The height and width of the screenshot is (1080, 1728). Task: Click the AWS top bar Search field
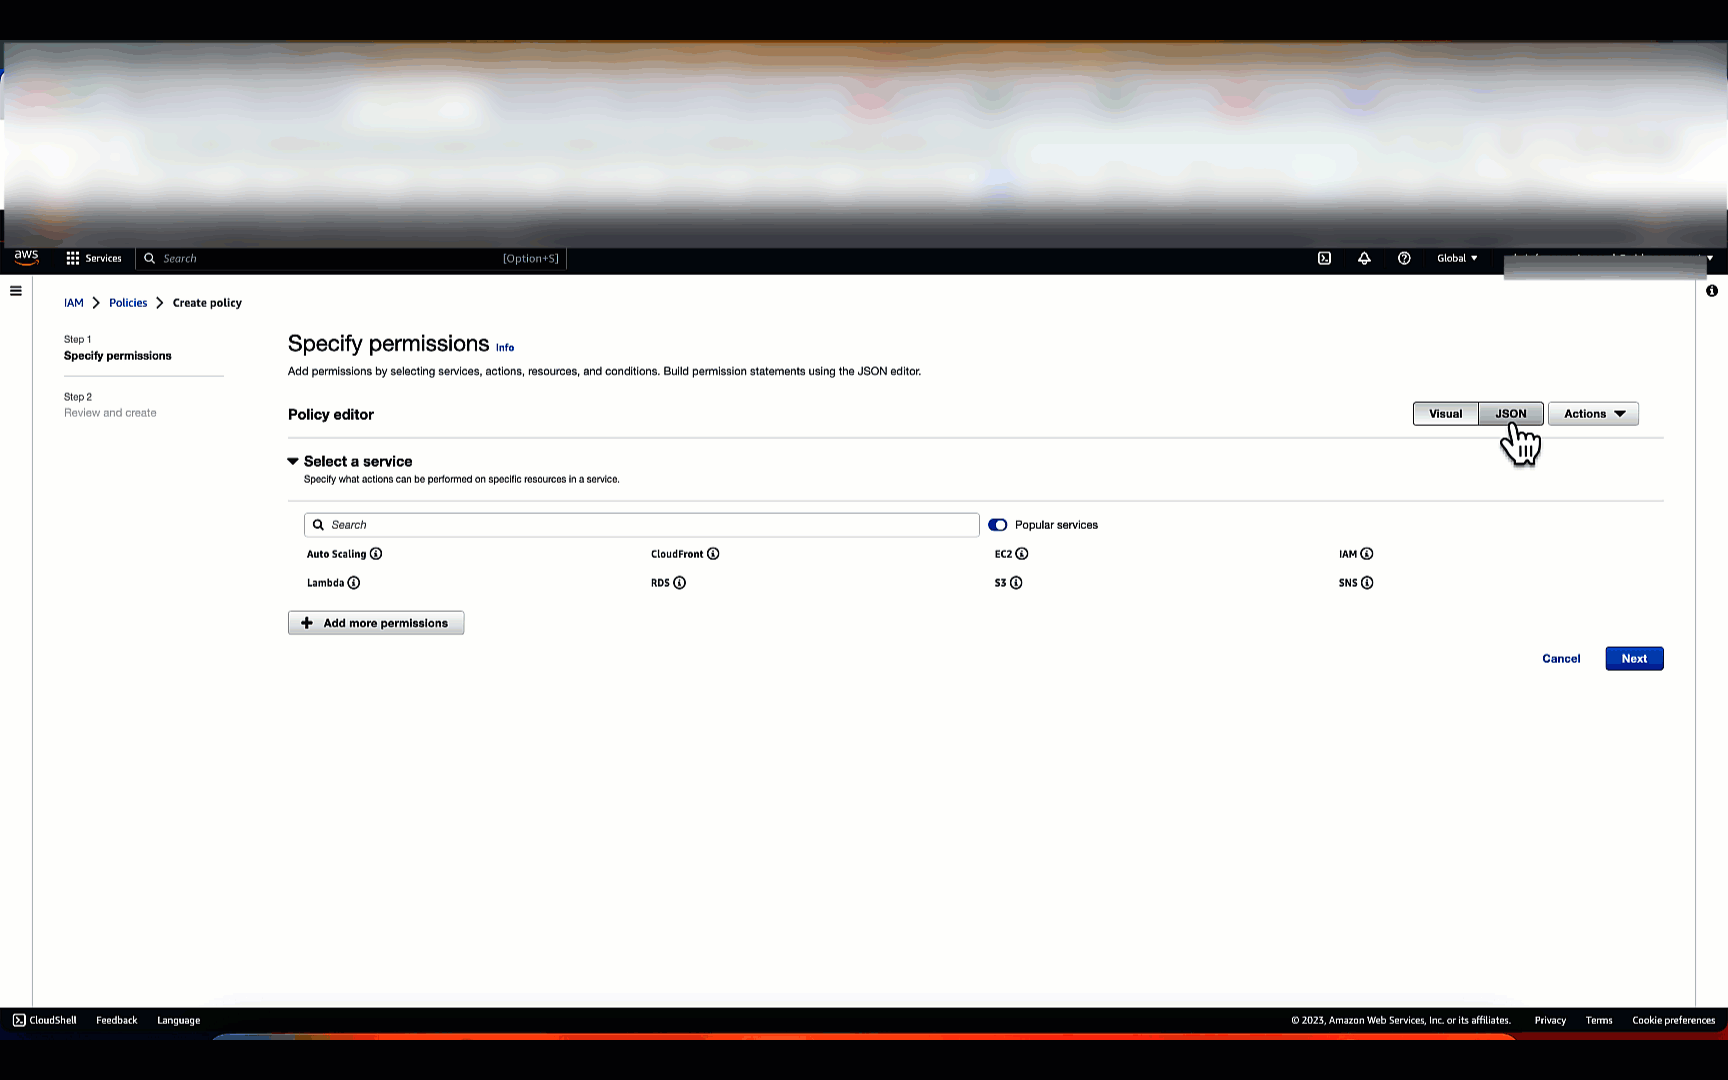coord(351,258)
